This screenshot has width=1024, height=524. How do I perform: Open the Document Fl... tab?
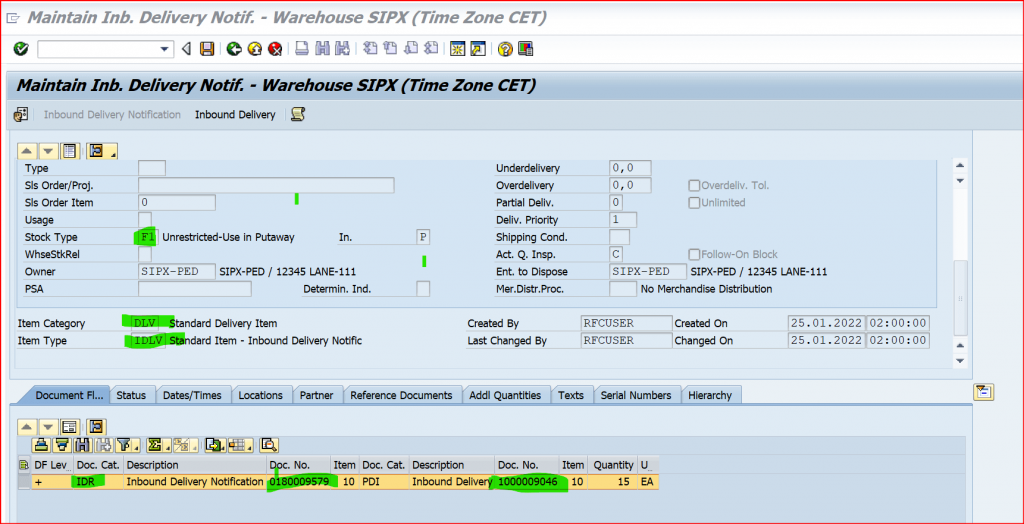(x=69, y=395)
